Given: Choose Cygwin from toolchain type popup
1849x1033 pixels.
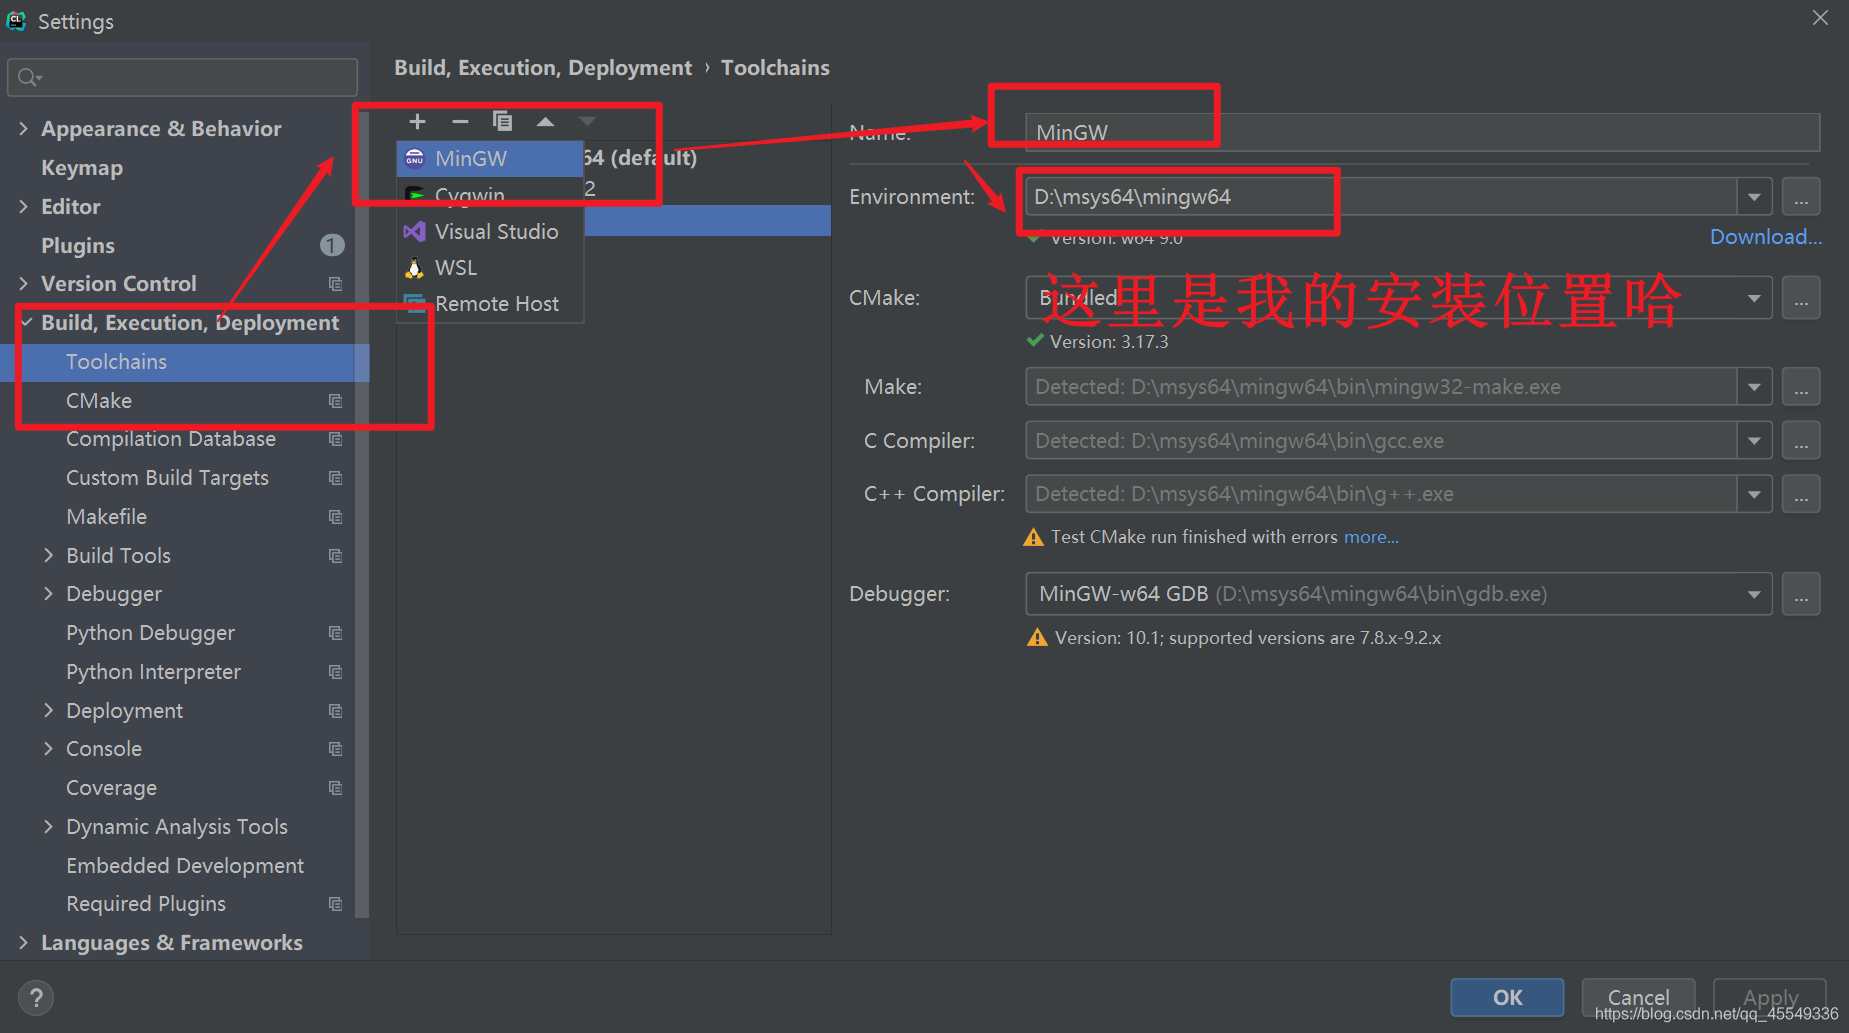Looking at the screenshot, I should (490, 194).
